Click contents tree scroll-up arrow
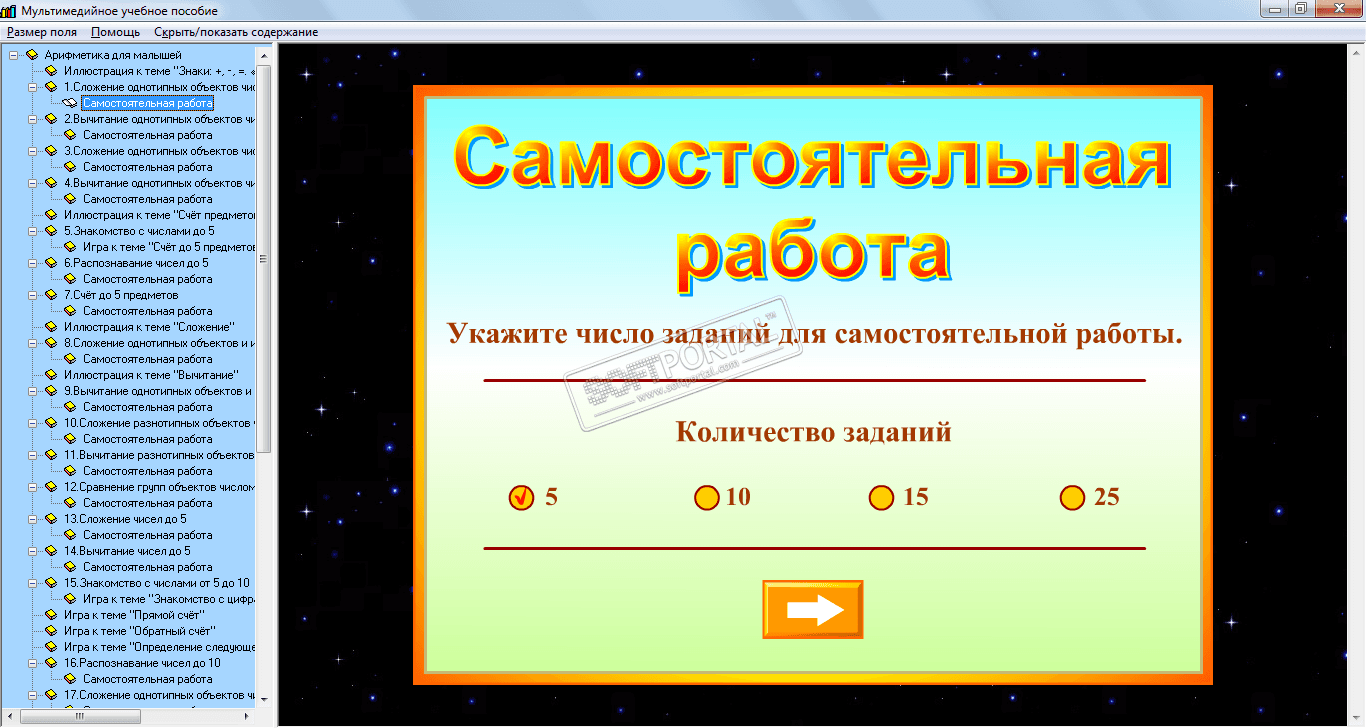 pyautogui.click(x=264, y=54)
